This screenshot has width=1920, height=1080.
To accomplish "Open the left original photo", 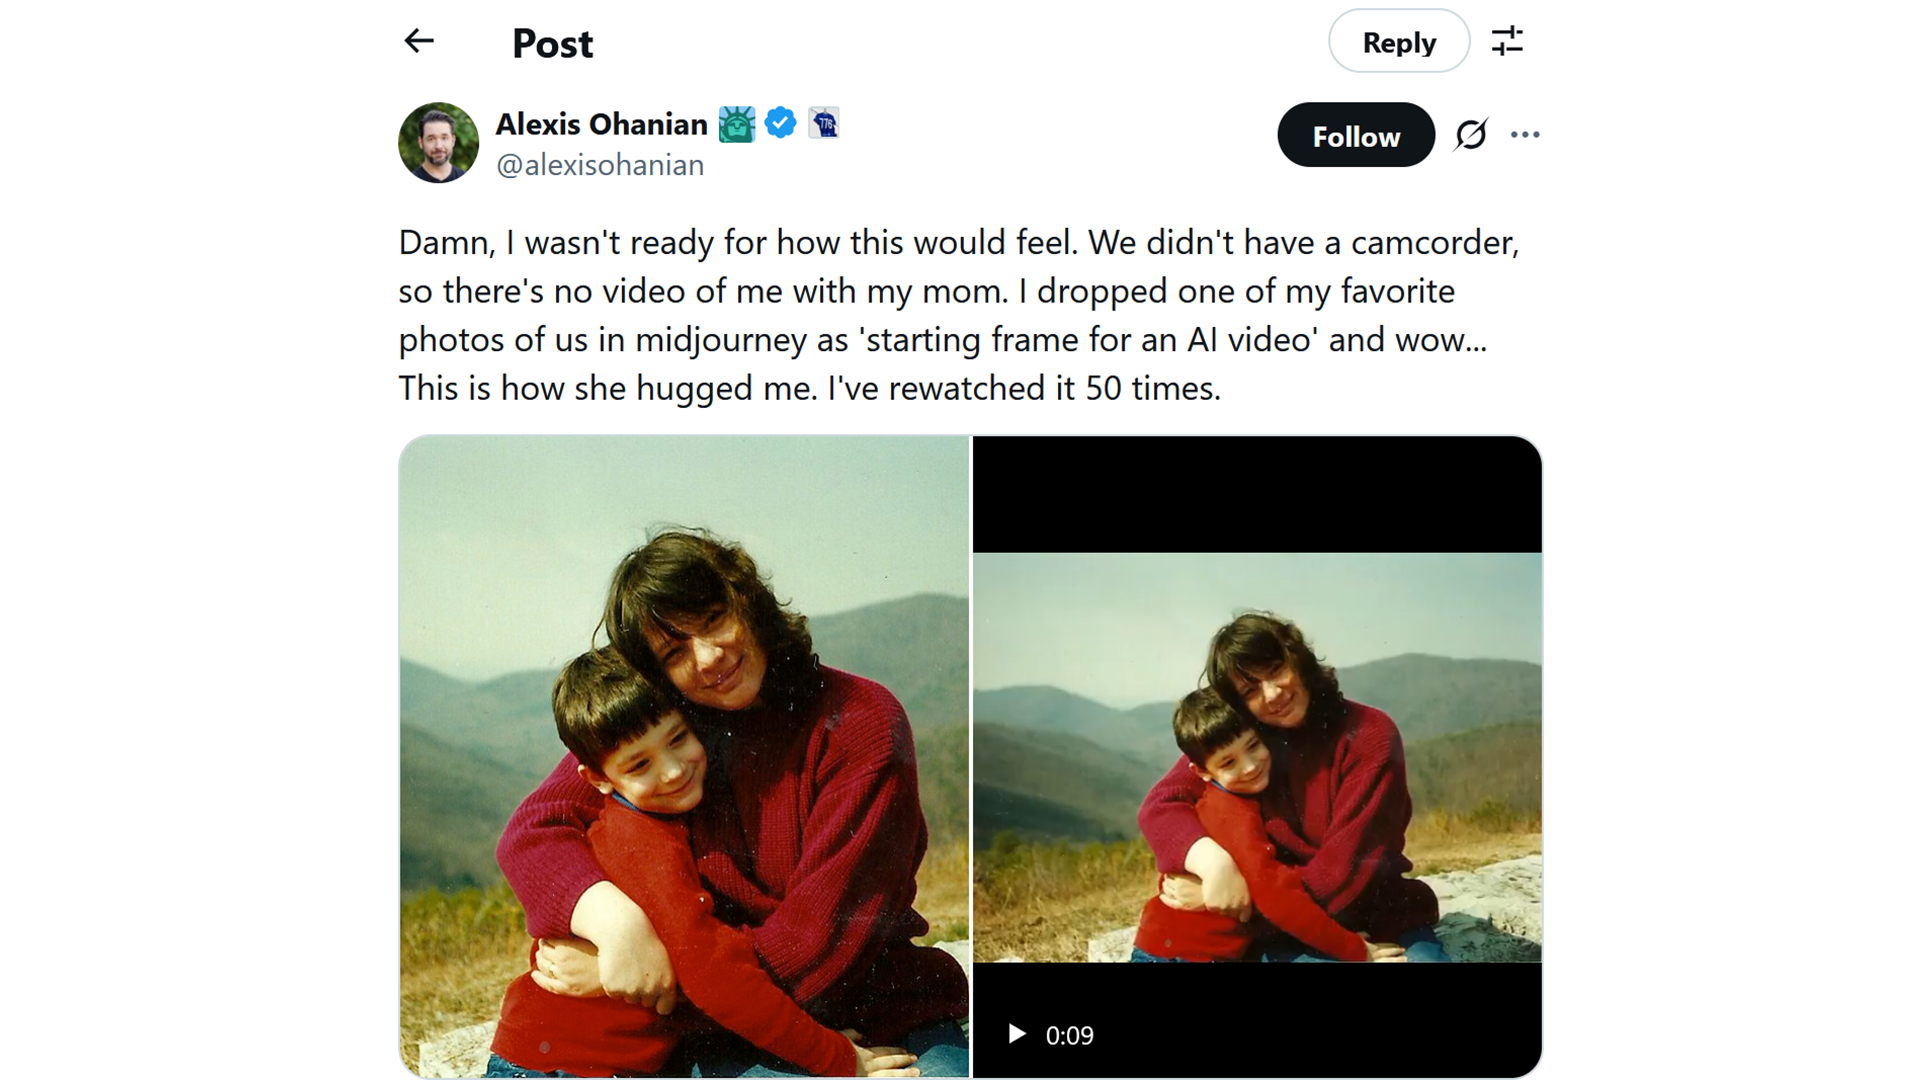I will coord(684,756).
